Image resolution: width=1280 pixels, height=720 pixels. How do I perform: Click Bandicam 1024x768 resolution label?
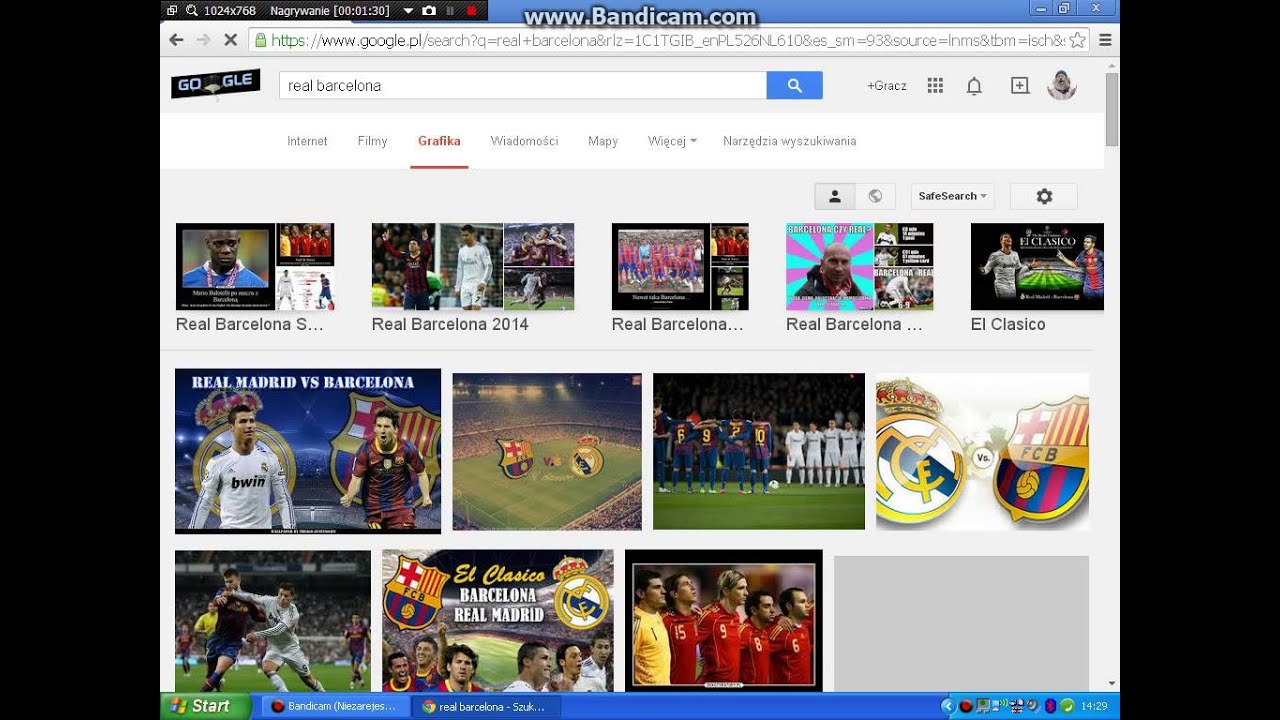coord(230,11)
